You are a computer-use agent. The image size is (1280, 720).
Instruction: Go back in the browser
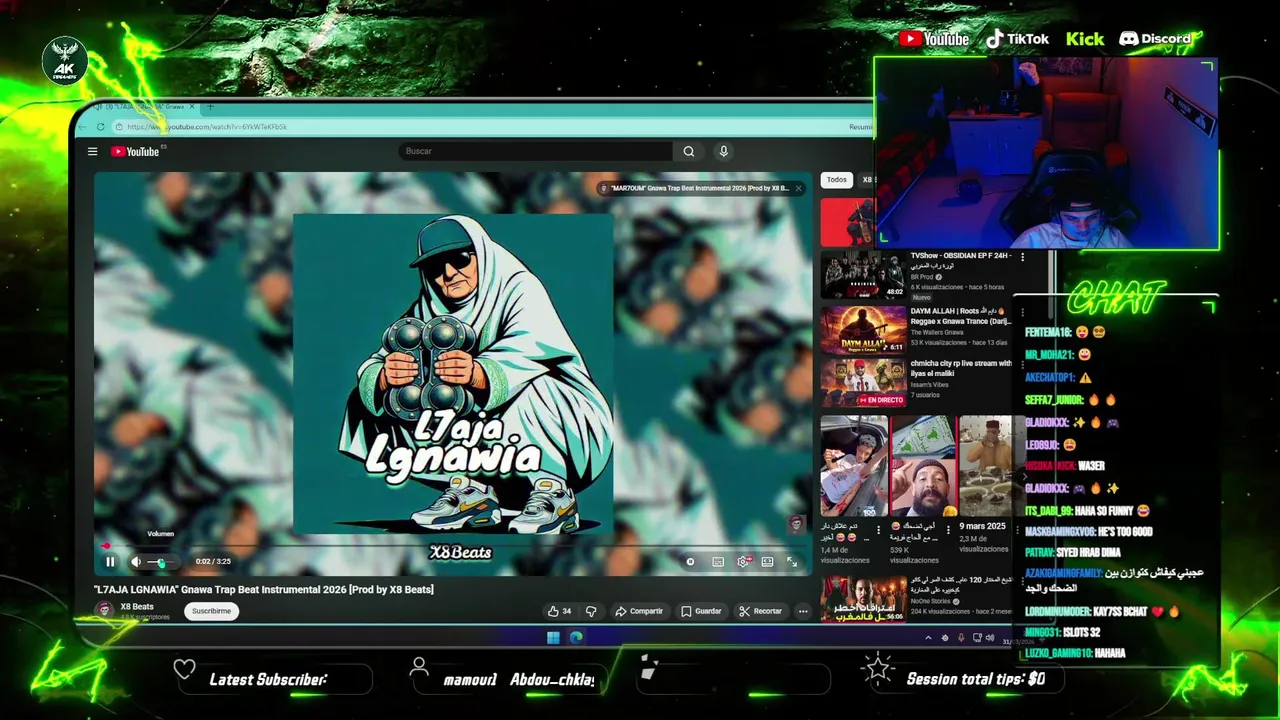tap(83, 127)
